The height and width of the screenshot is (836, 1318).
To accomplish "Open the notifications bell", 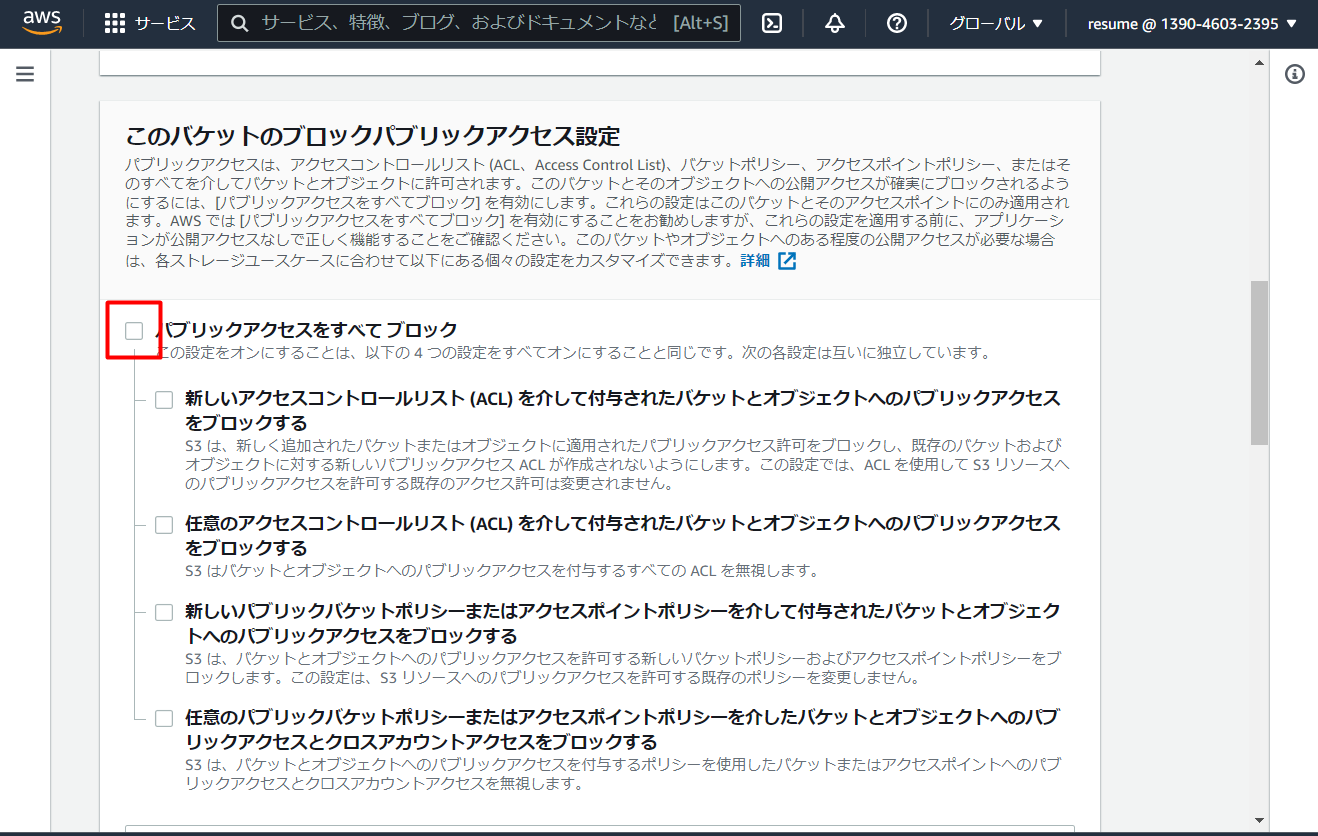I will [835, 24].
